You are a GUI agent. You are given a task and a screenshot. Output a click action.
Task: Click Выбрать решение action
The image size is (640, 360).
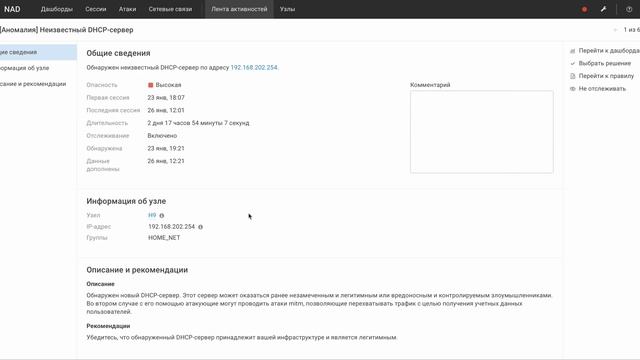(604, 63)
